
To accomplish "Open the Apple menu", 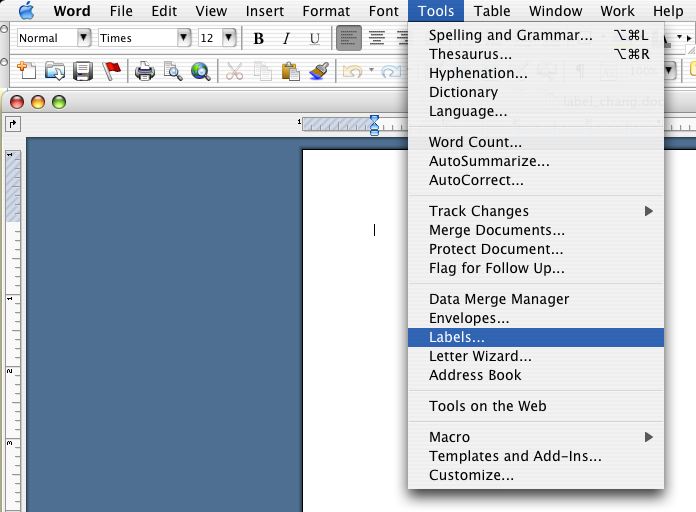I will 27,11.
